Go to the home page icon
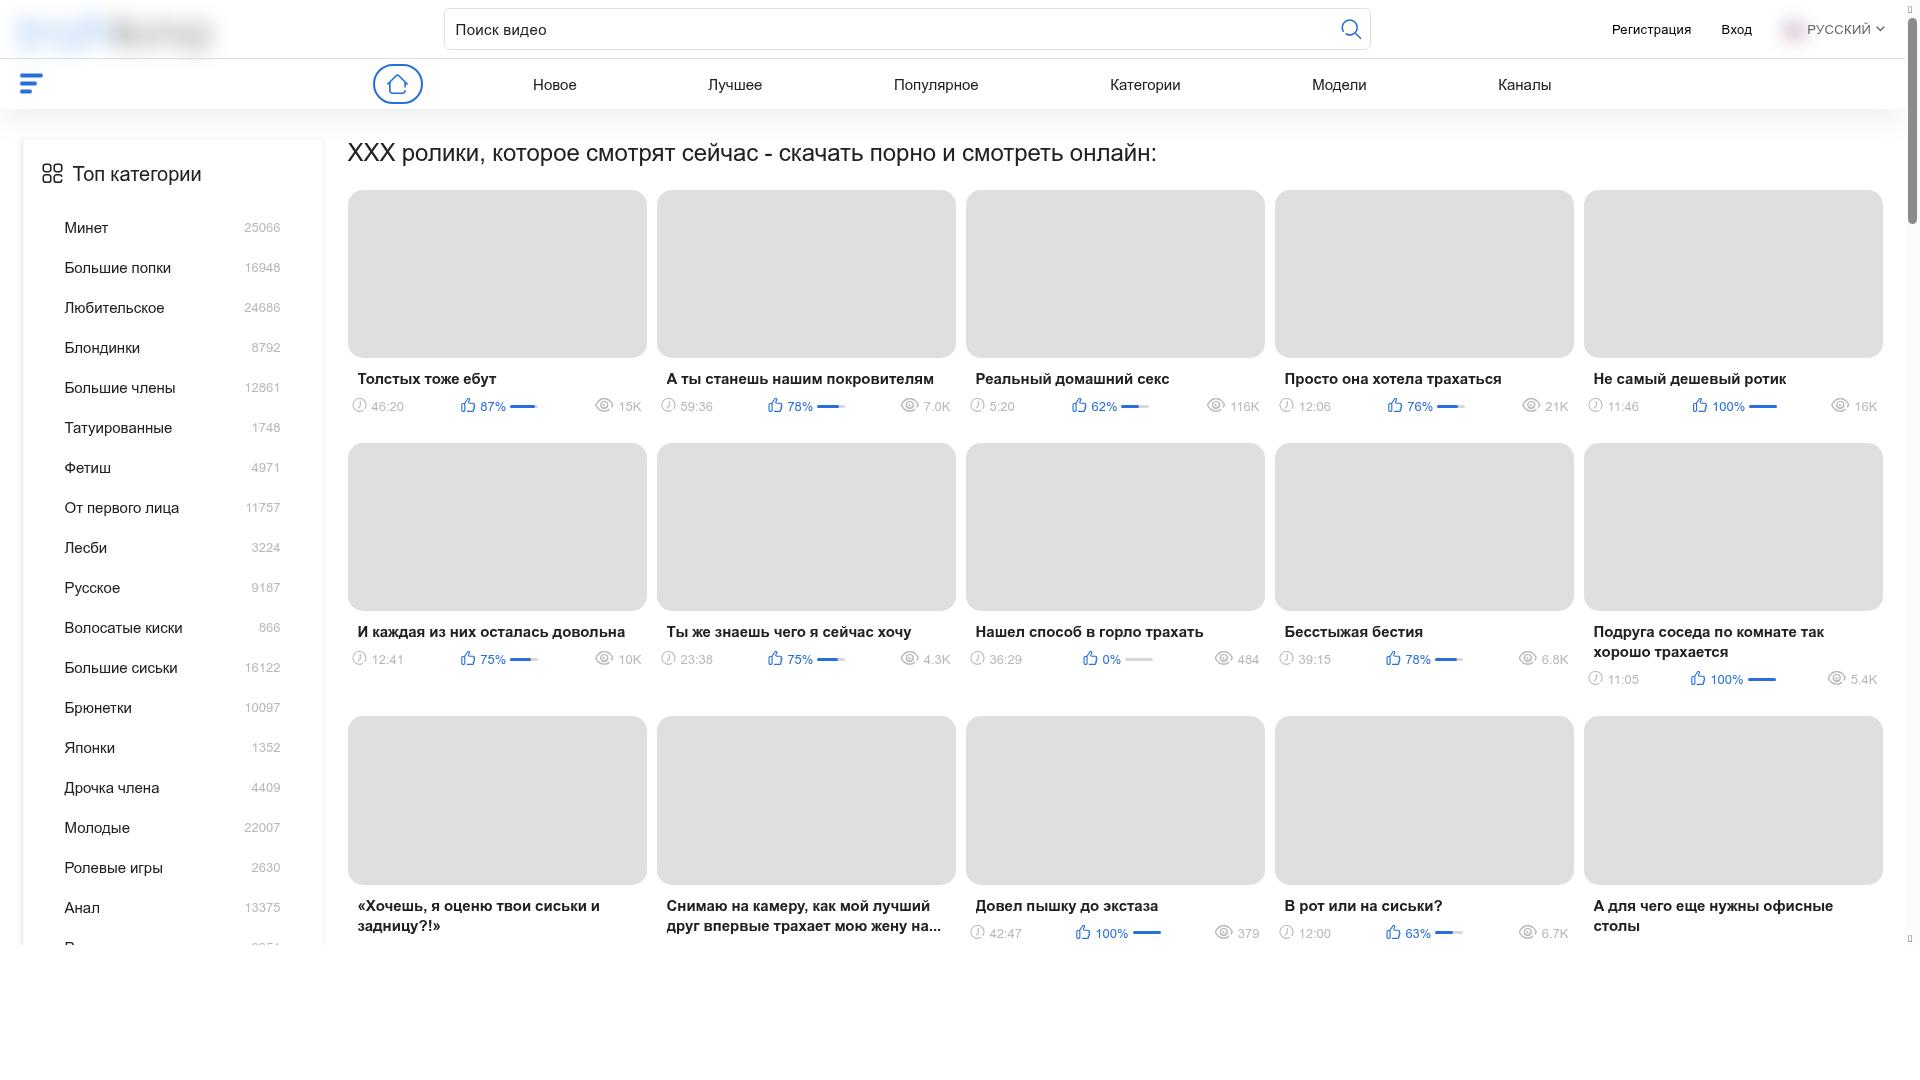Screen dimensions: 1920x1080 [x=397, y=84]
